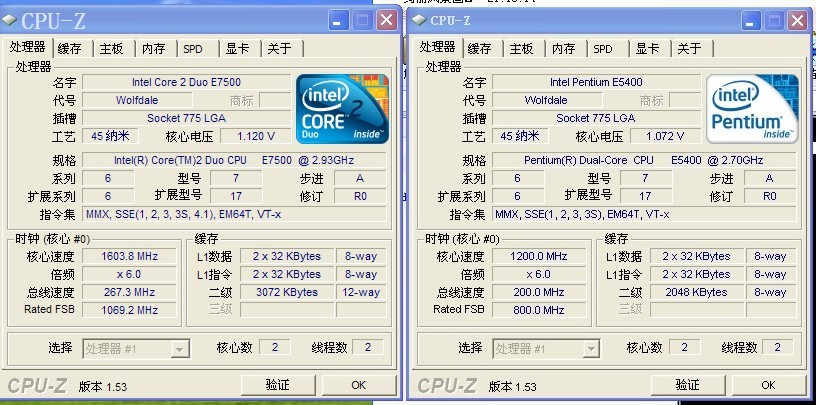This screenshot has width=816, height=405.
Task: Click name field Intel Pentium E5400
Action: [x=596, y=82]
